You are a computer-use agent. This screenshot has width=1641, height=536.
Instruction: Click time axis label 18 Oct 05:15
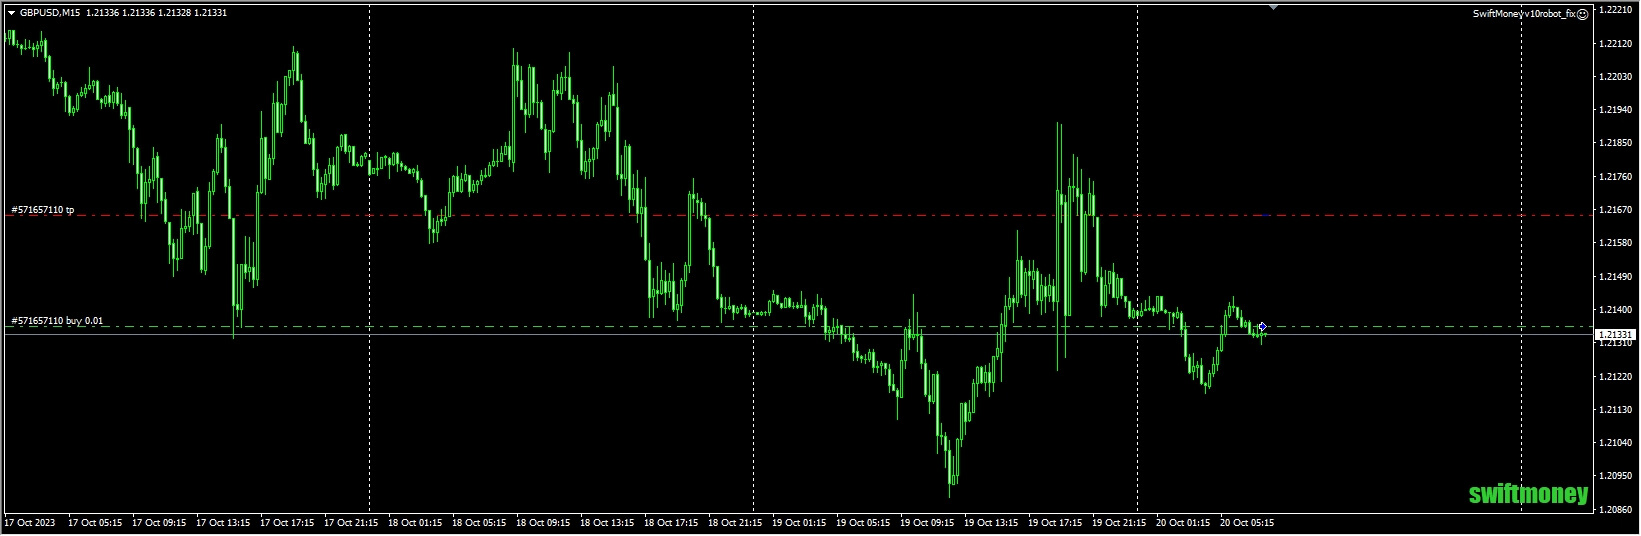point(480,523)
